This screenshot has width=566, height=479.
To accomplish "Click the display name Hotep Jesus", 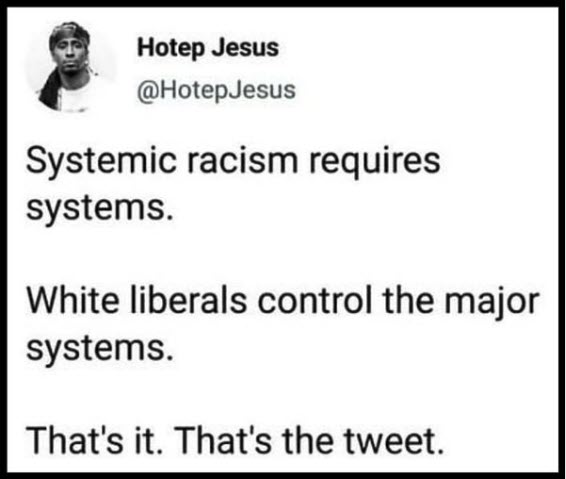I will [208, 48].
